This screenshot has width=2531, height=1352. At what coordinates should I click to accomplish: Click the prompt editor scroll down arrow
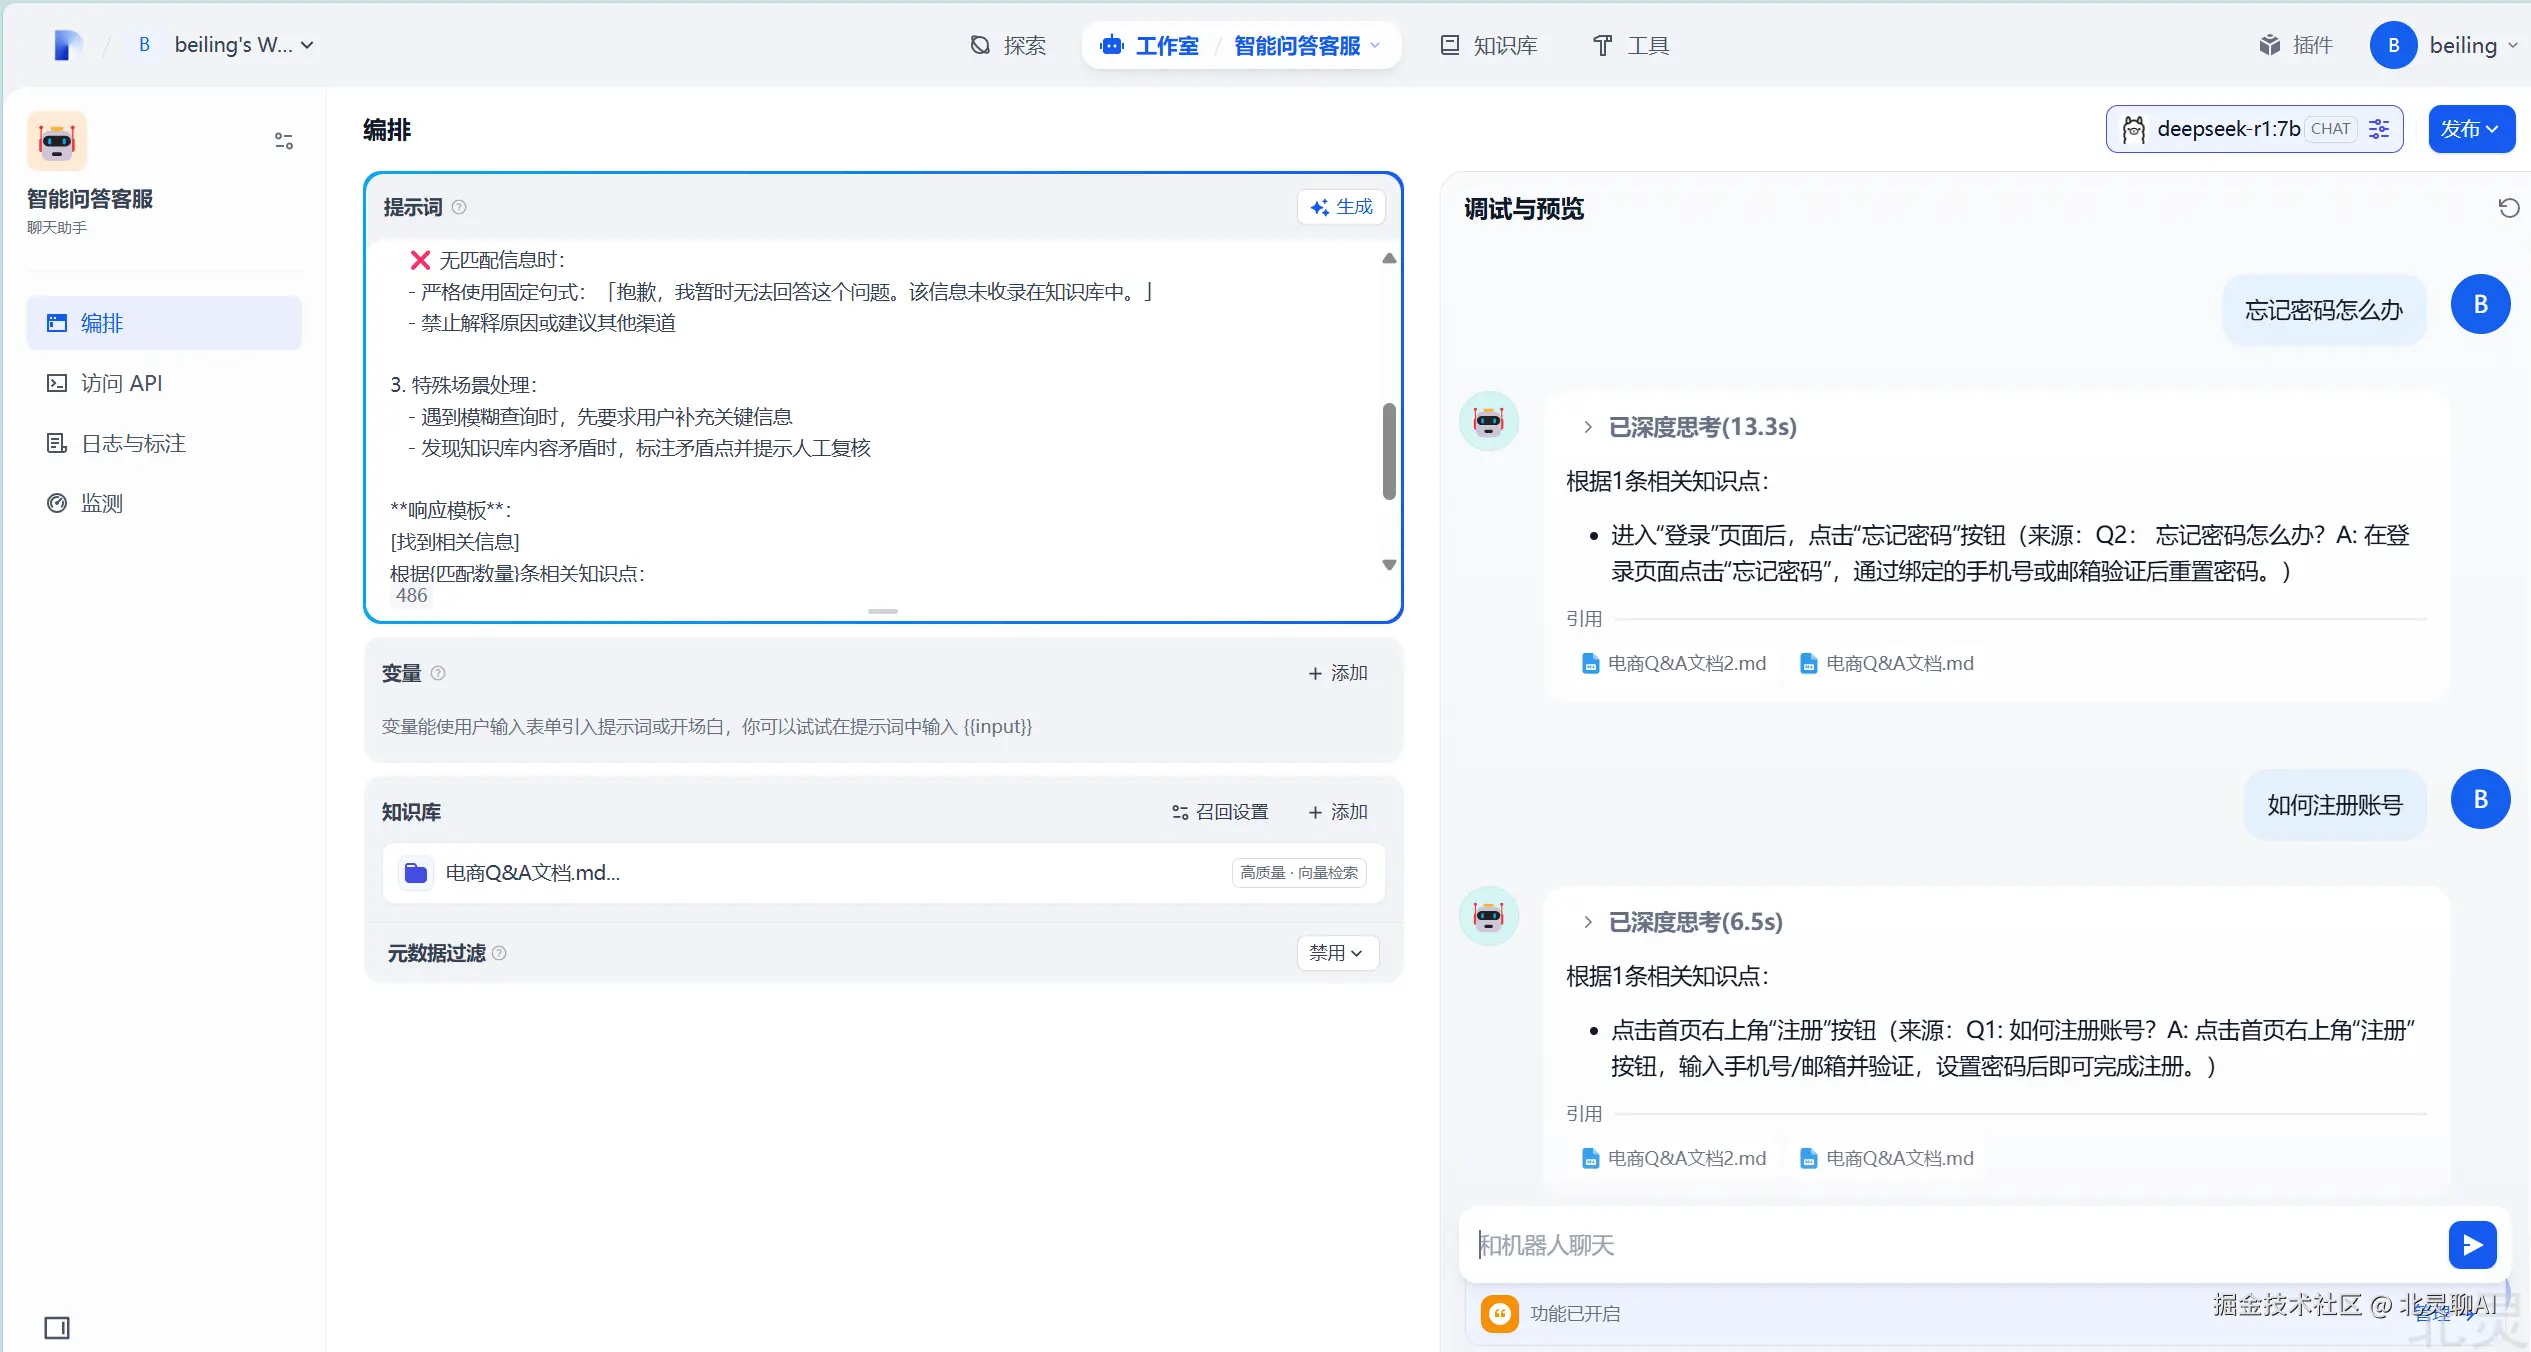click(1389, 565)
